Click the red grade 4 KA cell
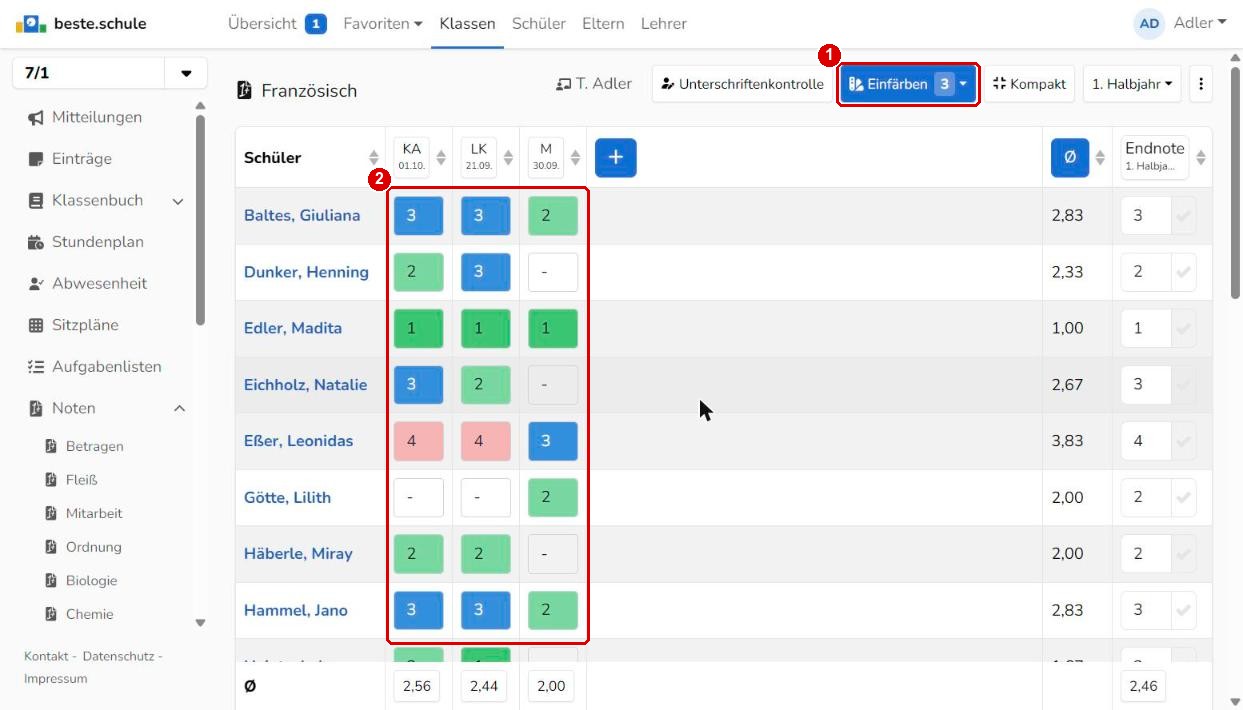The width and height of the screenshot is (1243, 710). [x=418, y=441]
